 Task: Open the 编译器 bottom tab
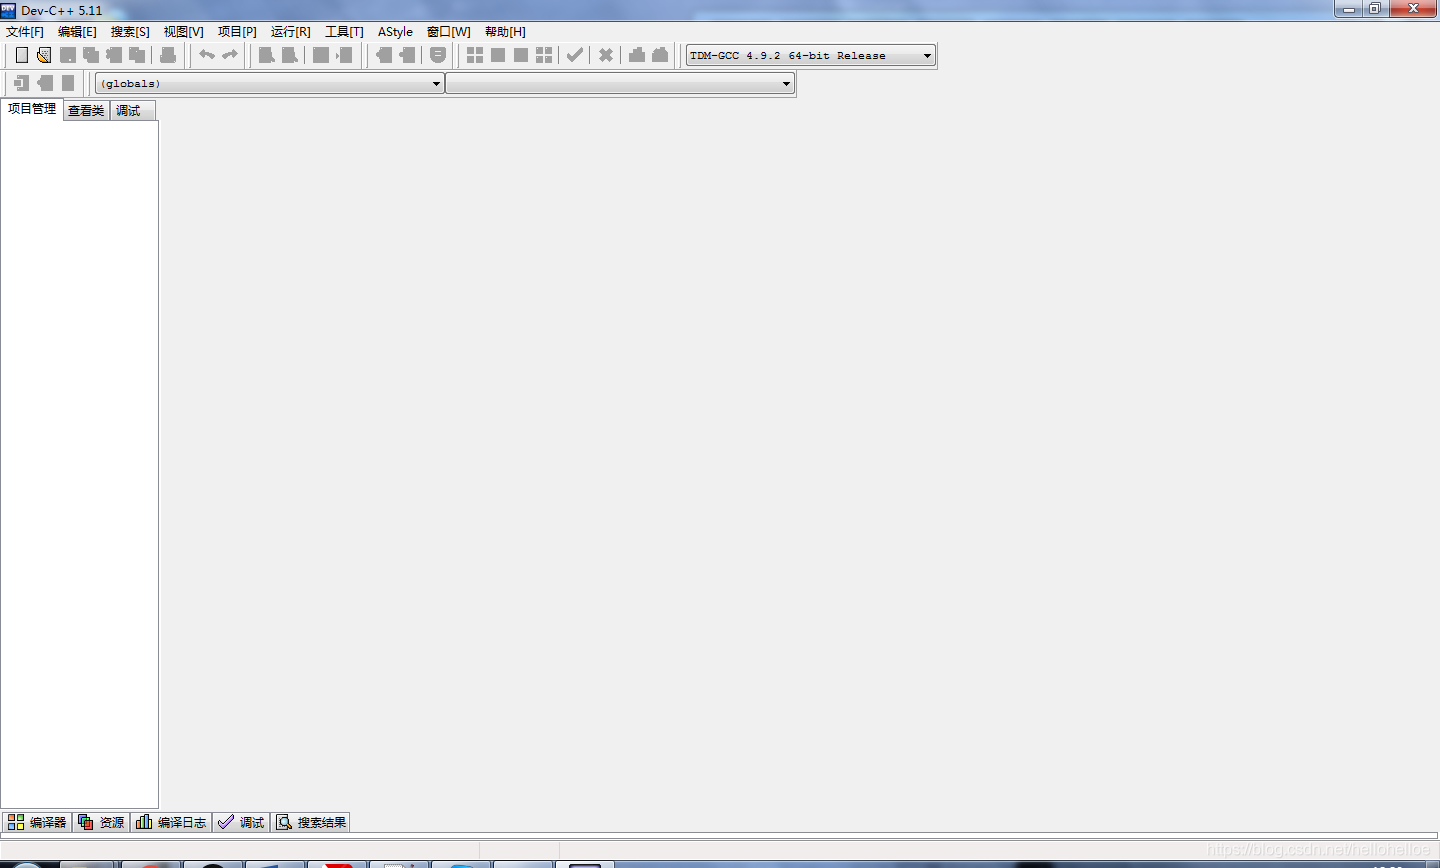(37, 822)
